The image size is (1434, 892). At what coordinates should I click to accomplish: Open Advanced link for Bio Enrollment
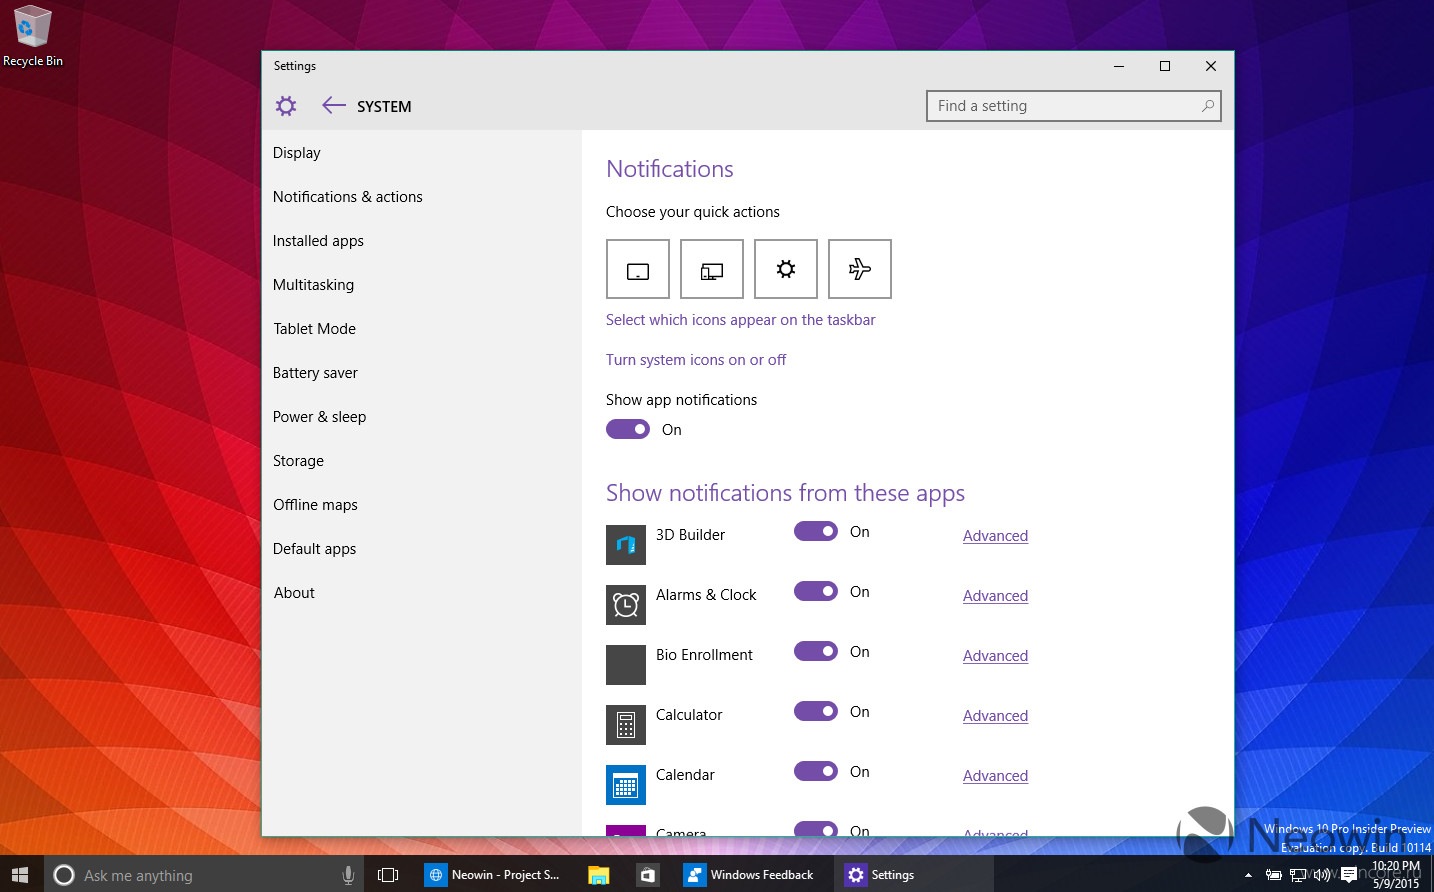coord(995,656)
